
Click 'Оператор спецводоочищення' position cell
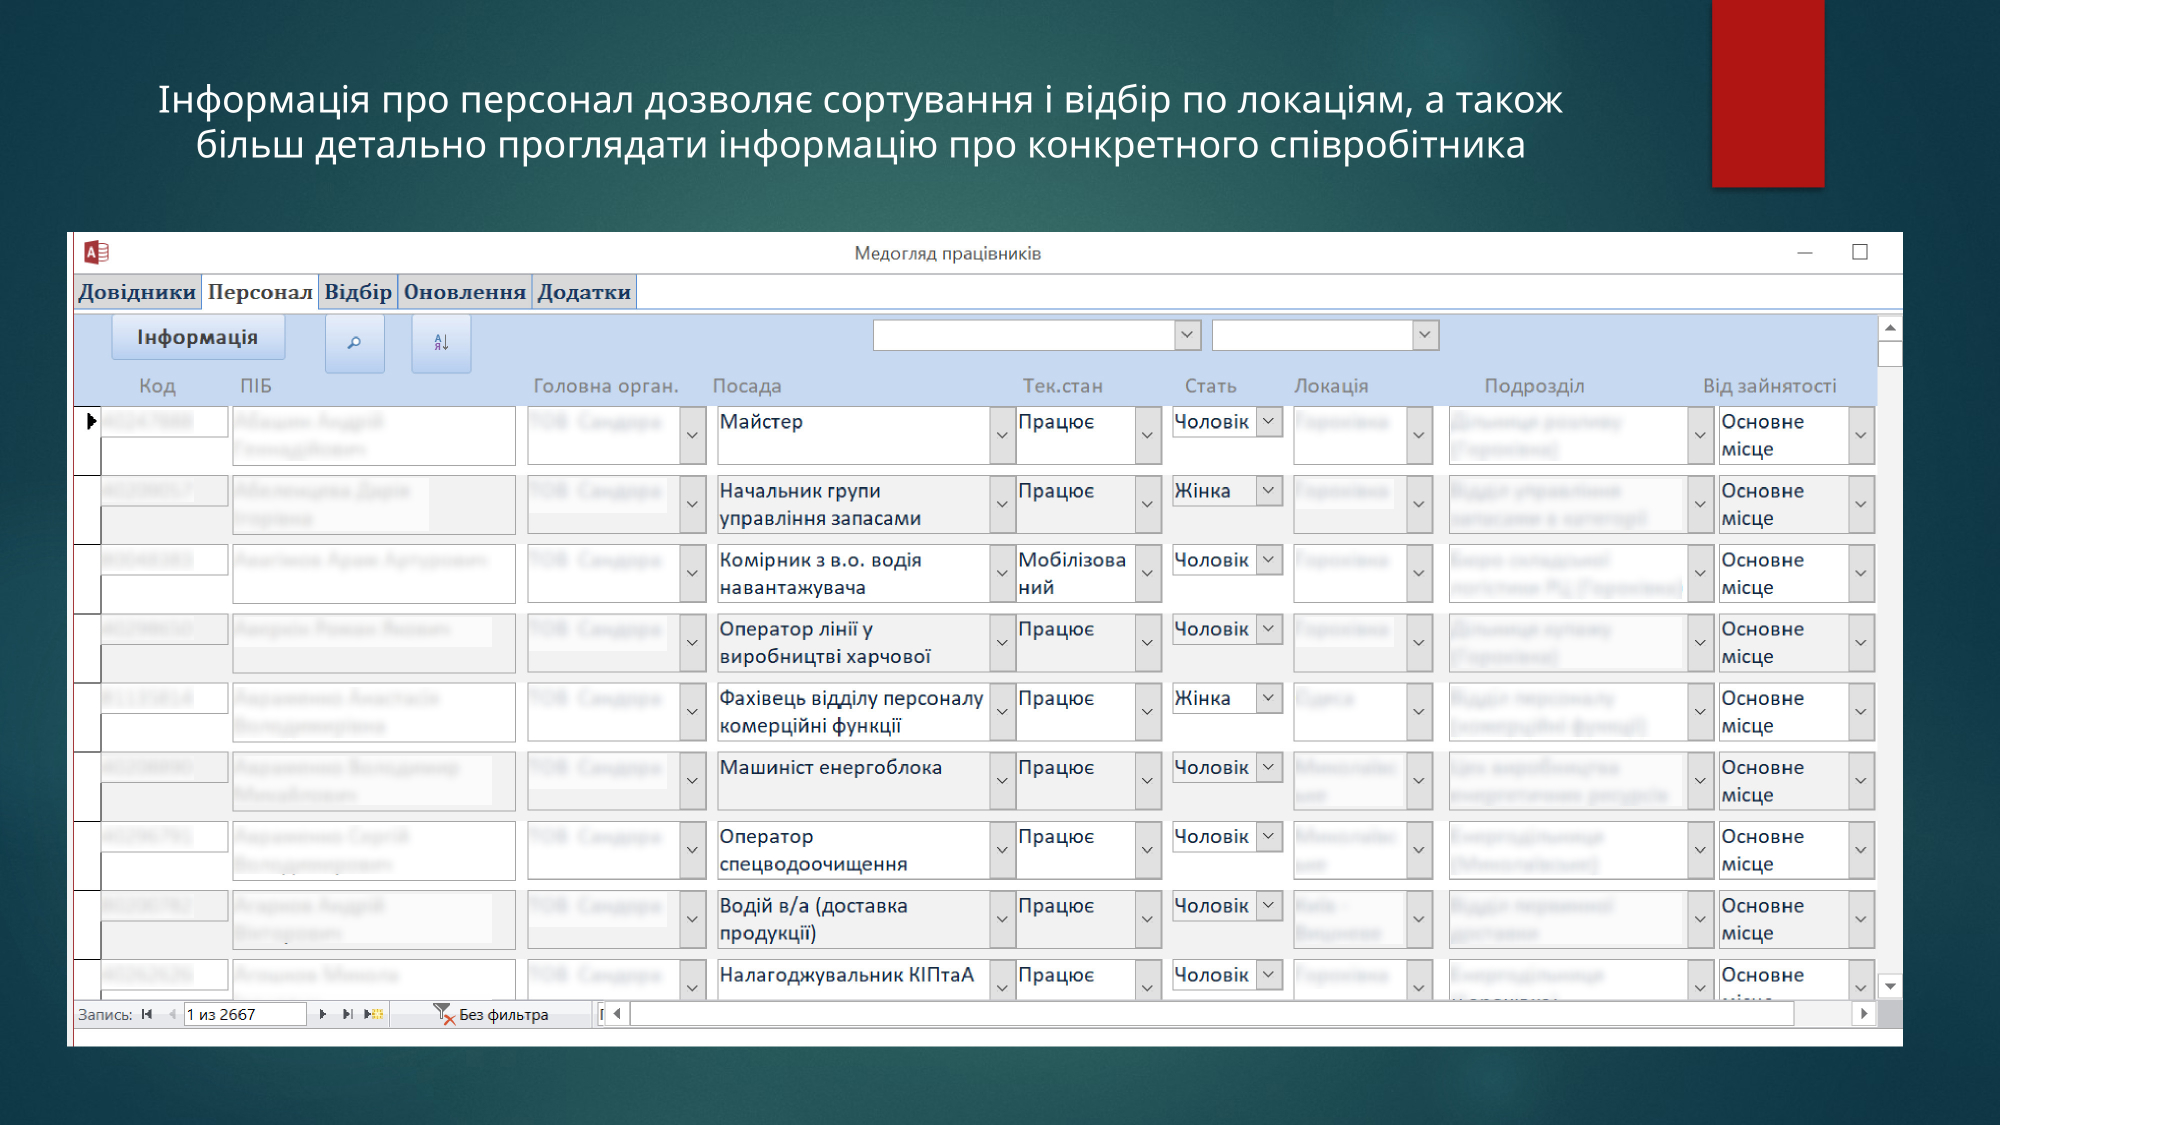pyautogui.click(x=854, y=850)
